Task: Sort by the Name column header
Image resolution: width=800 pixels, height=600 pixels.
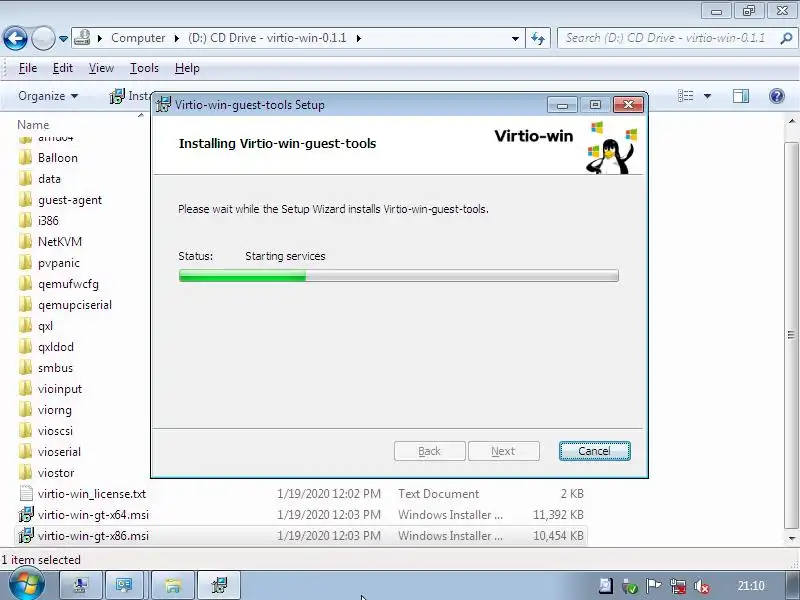Action: coord(33,124)
